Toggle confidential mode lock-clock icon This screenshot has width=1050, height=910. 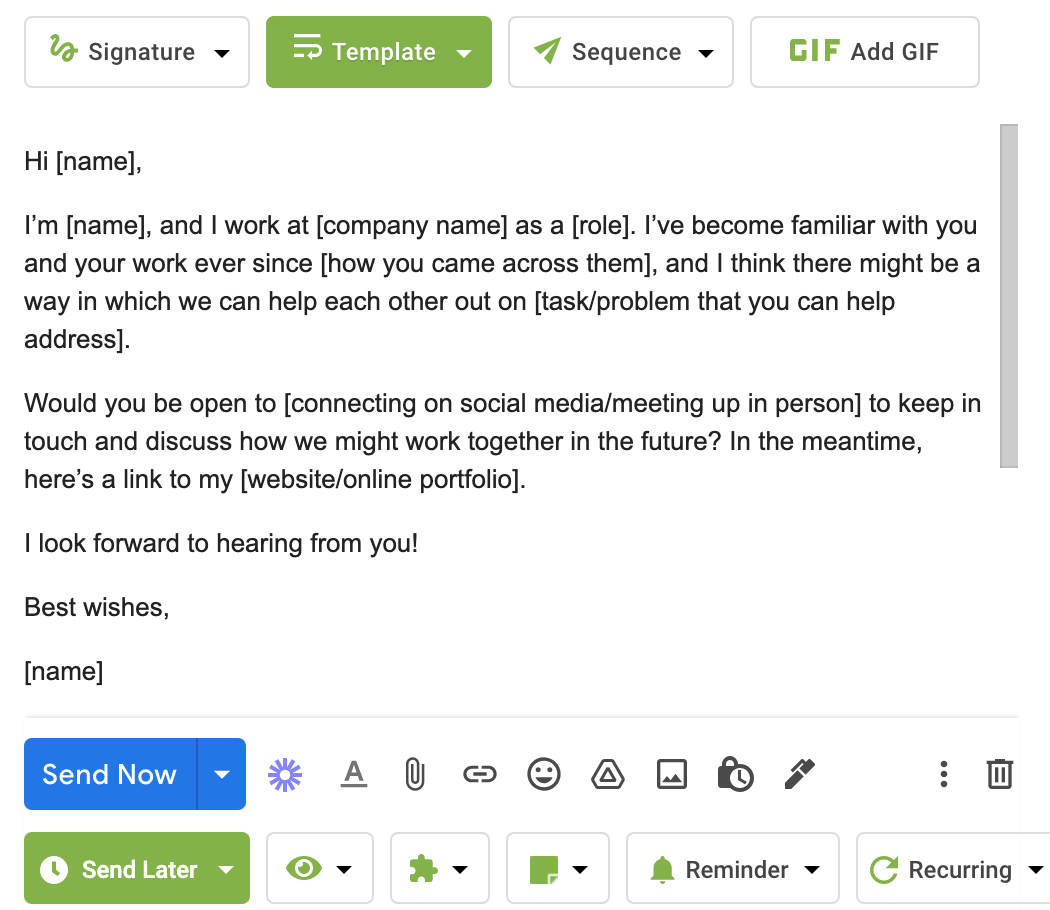click(x=735, y=774)
